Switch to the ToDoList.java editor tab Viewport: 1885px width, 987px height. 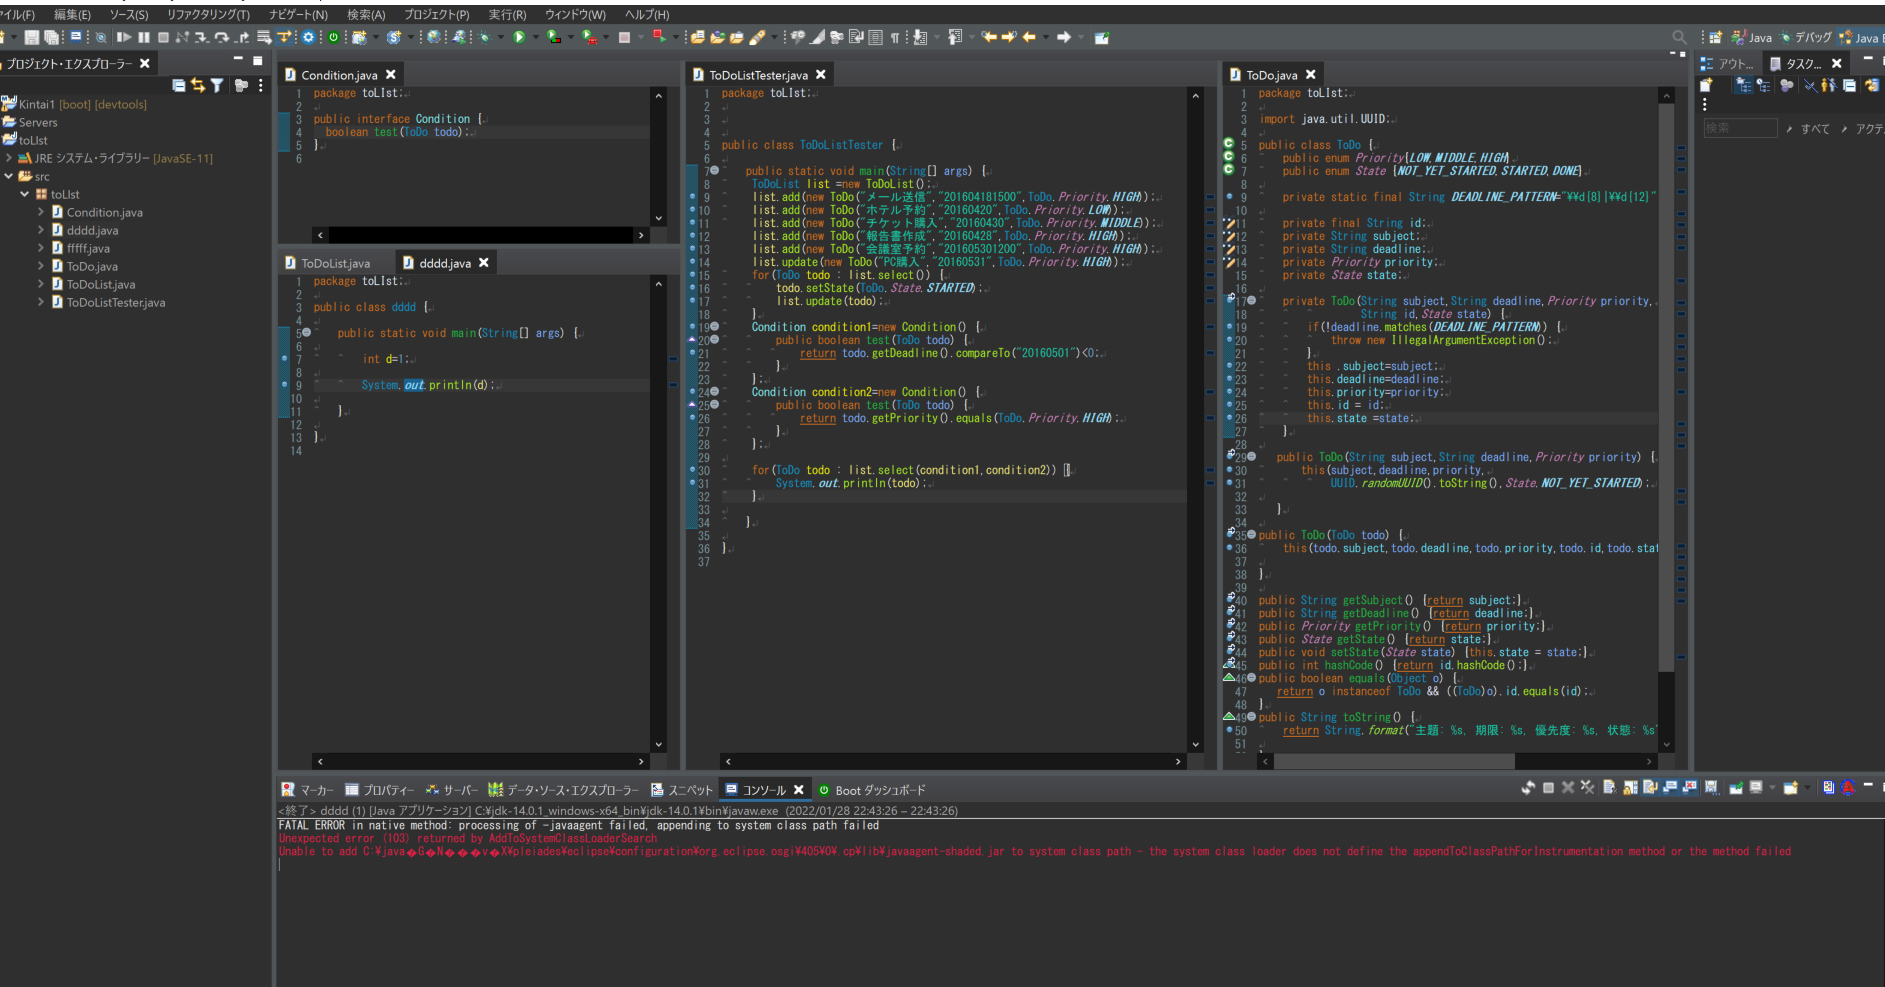pyautogui.click(x=335, y=263)
